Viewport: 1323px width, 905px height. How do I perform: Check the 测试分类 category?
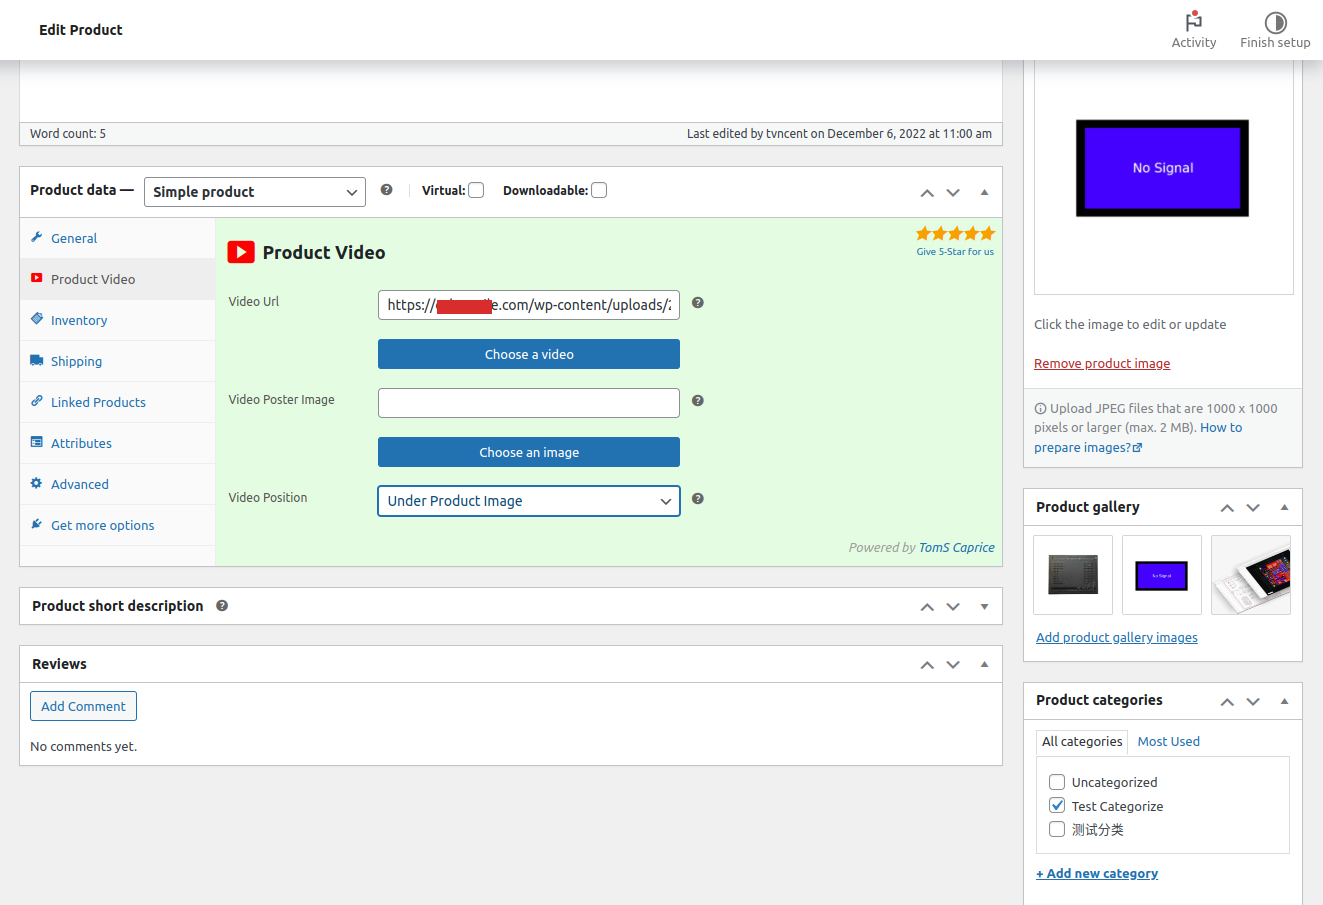tap(1057, 829)
